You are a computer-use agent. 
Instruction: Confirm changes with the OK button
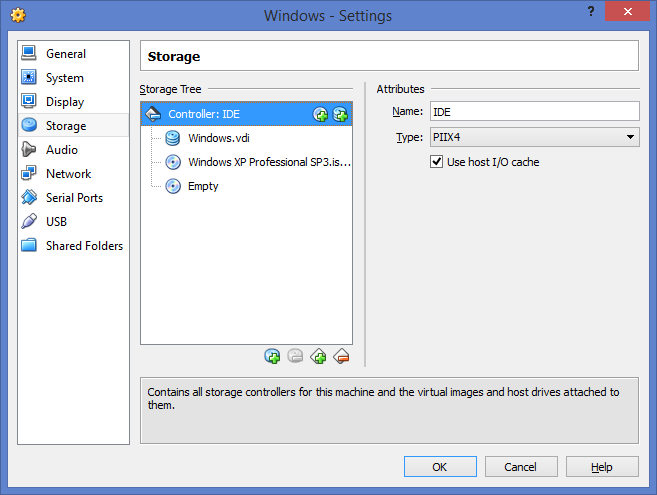pos(440,466)
